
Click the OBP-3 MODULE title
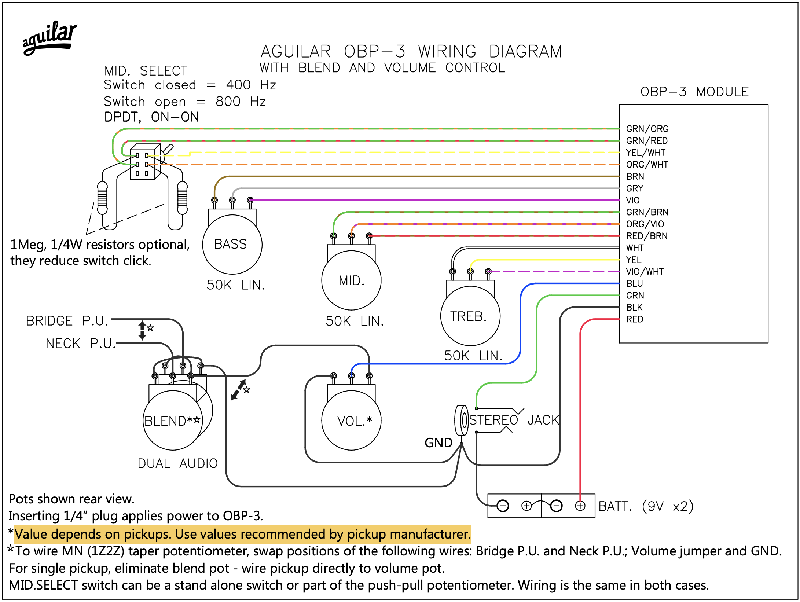pyautogui.click(x=694, y=92)
